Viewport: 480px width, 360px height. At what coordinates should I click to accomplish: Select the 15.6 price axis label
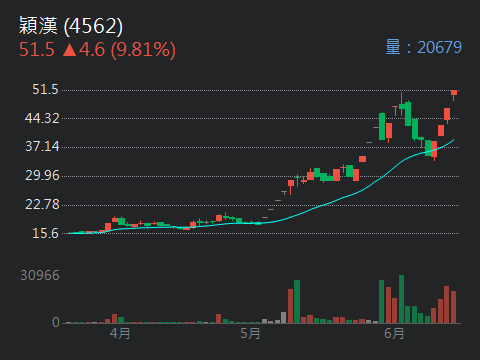pyautogui.click(x=45, y=233)
